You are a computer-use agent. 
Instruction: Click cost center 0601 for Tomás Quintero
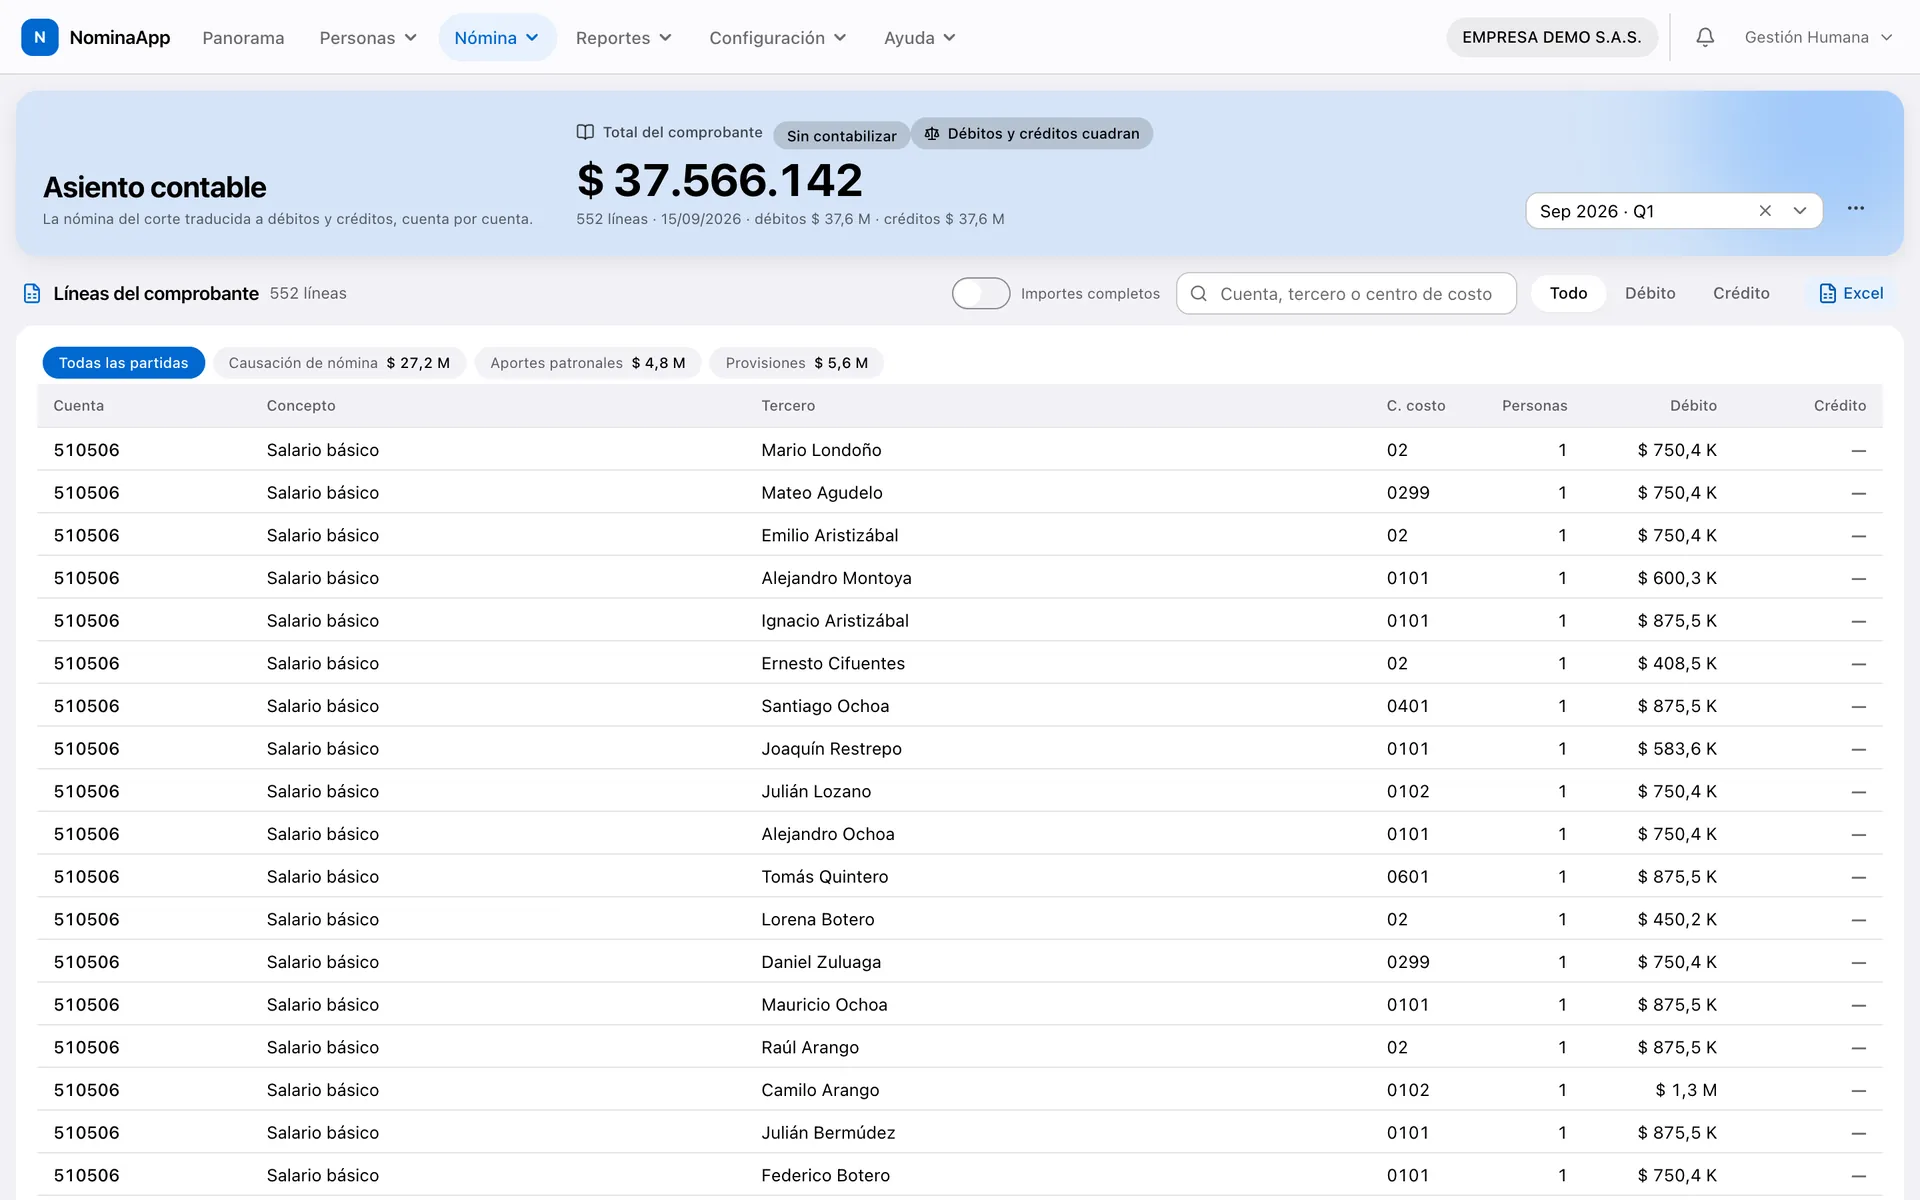point(1408,877)
